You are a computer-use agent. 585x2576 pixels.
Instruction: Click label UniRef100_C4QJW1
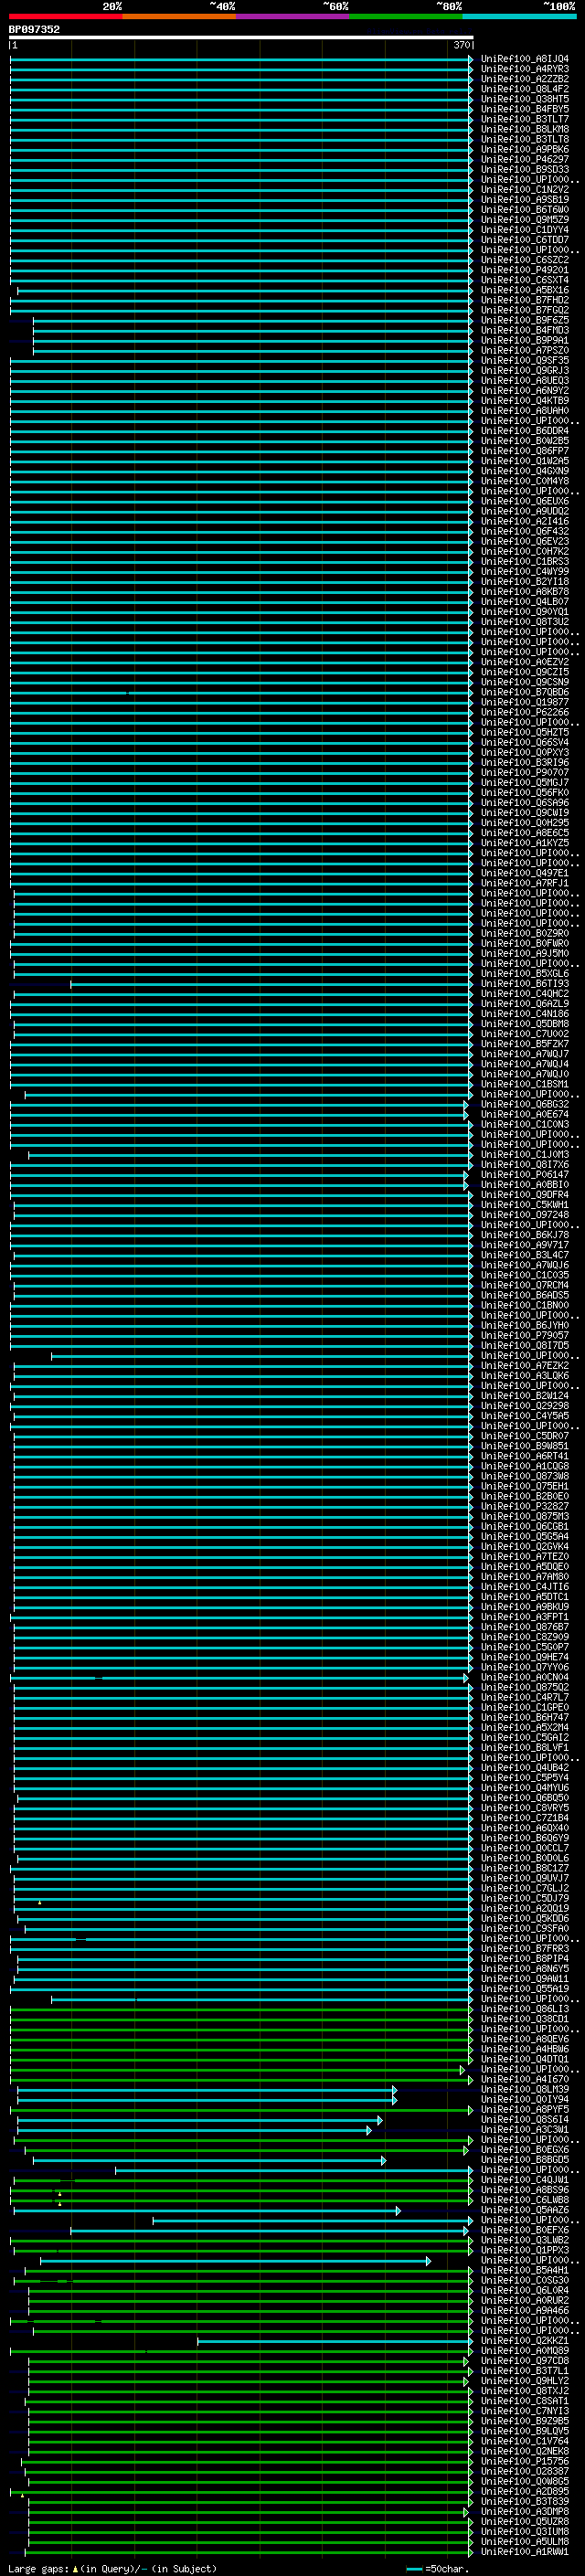click(525, 2179)
